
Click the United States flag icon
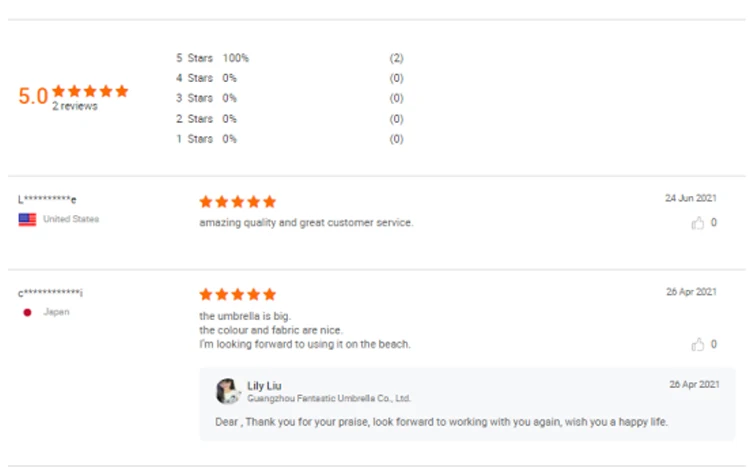click(x=27, y=219)
